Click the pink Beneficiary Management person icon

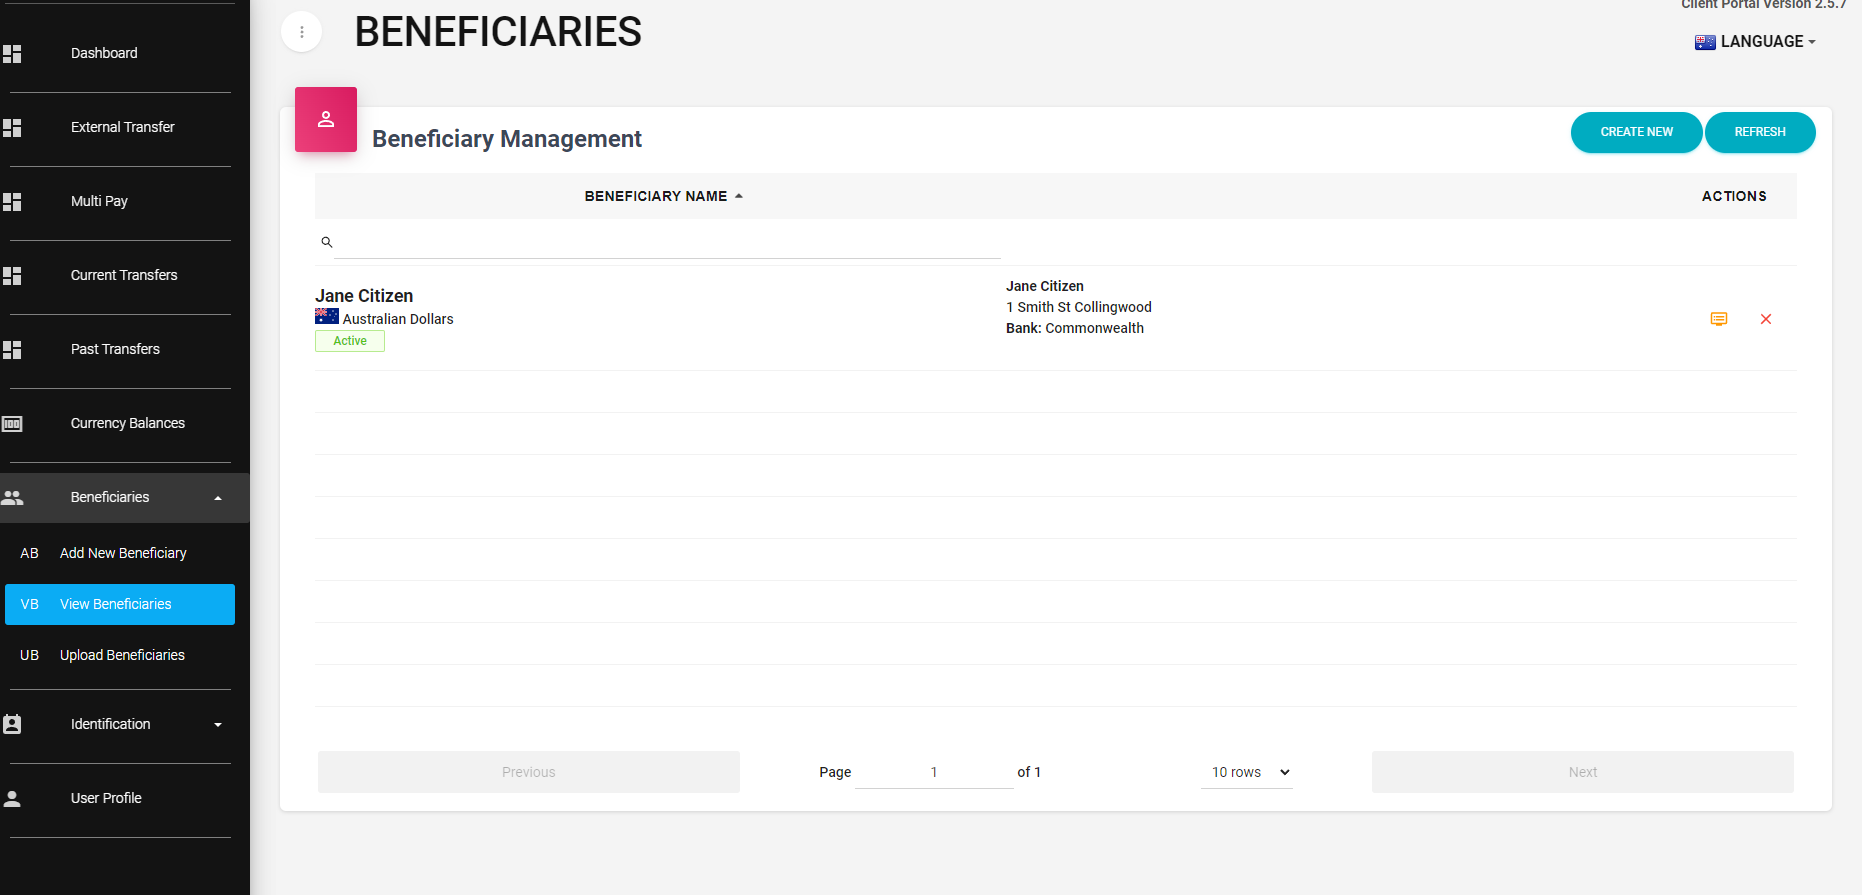[326, 120]
